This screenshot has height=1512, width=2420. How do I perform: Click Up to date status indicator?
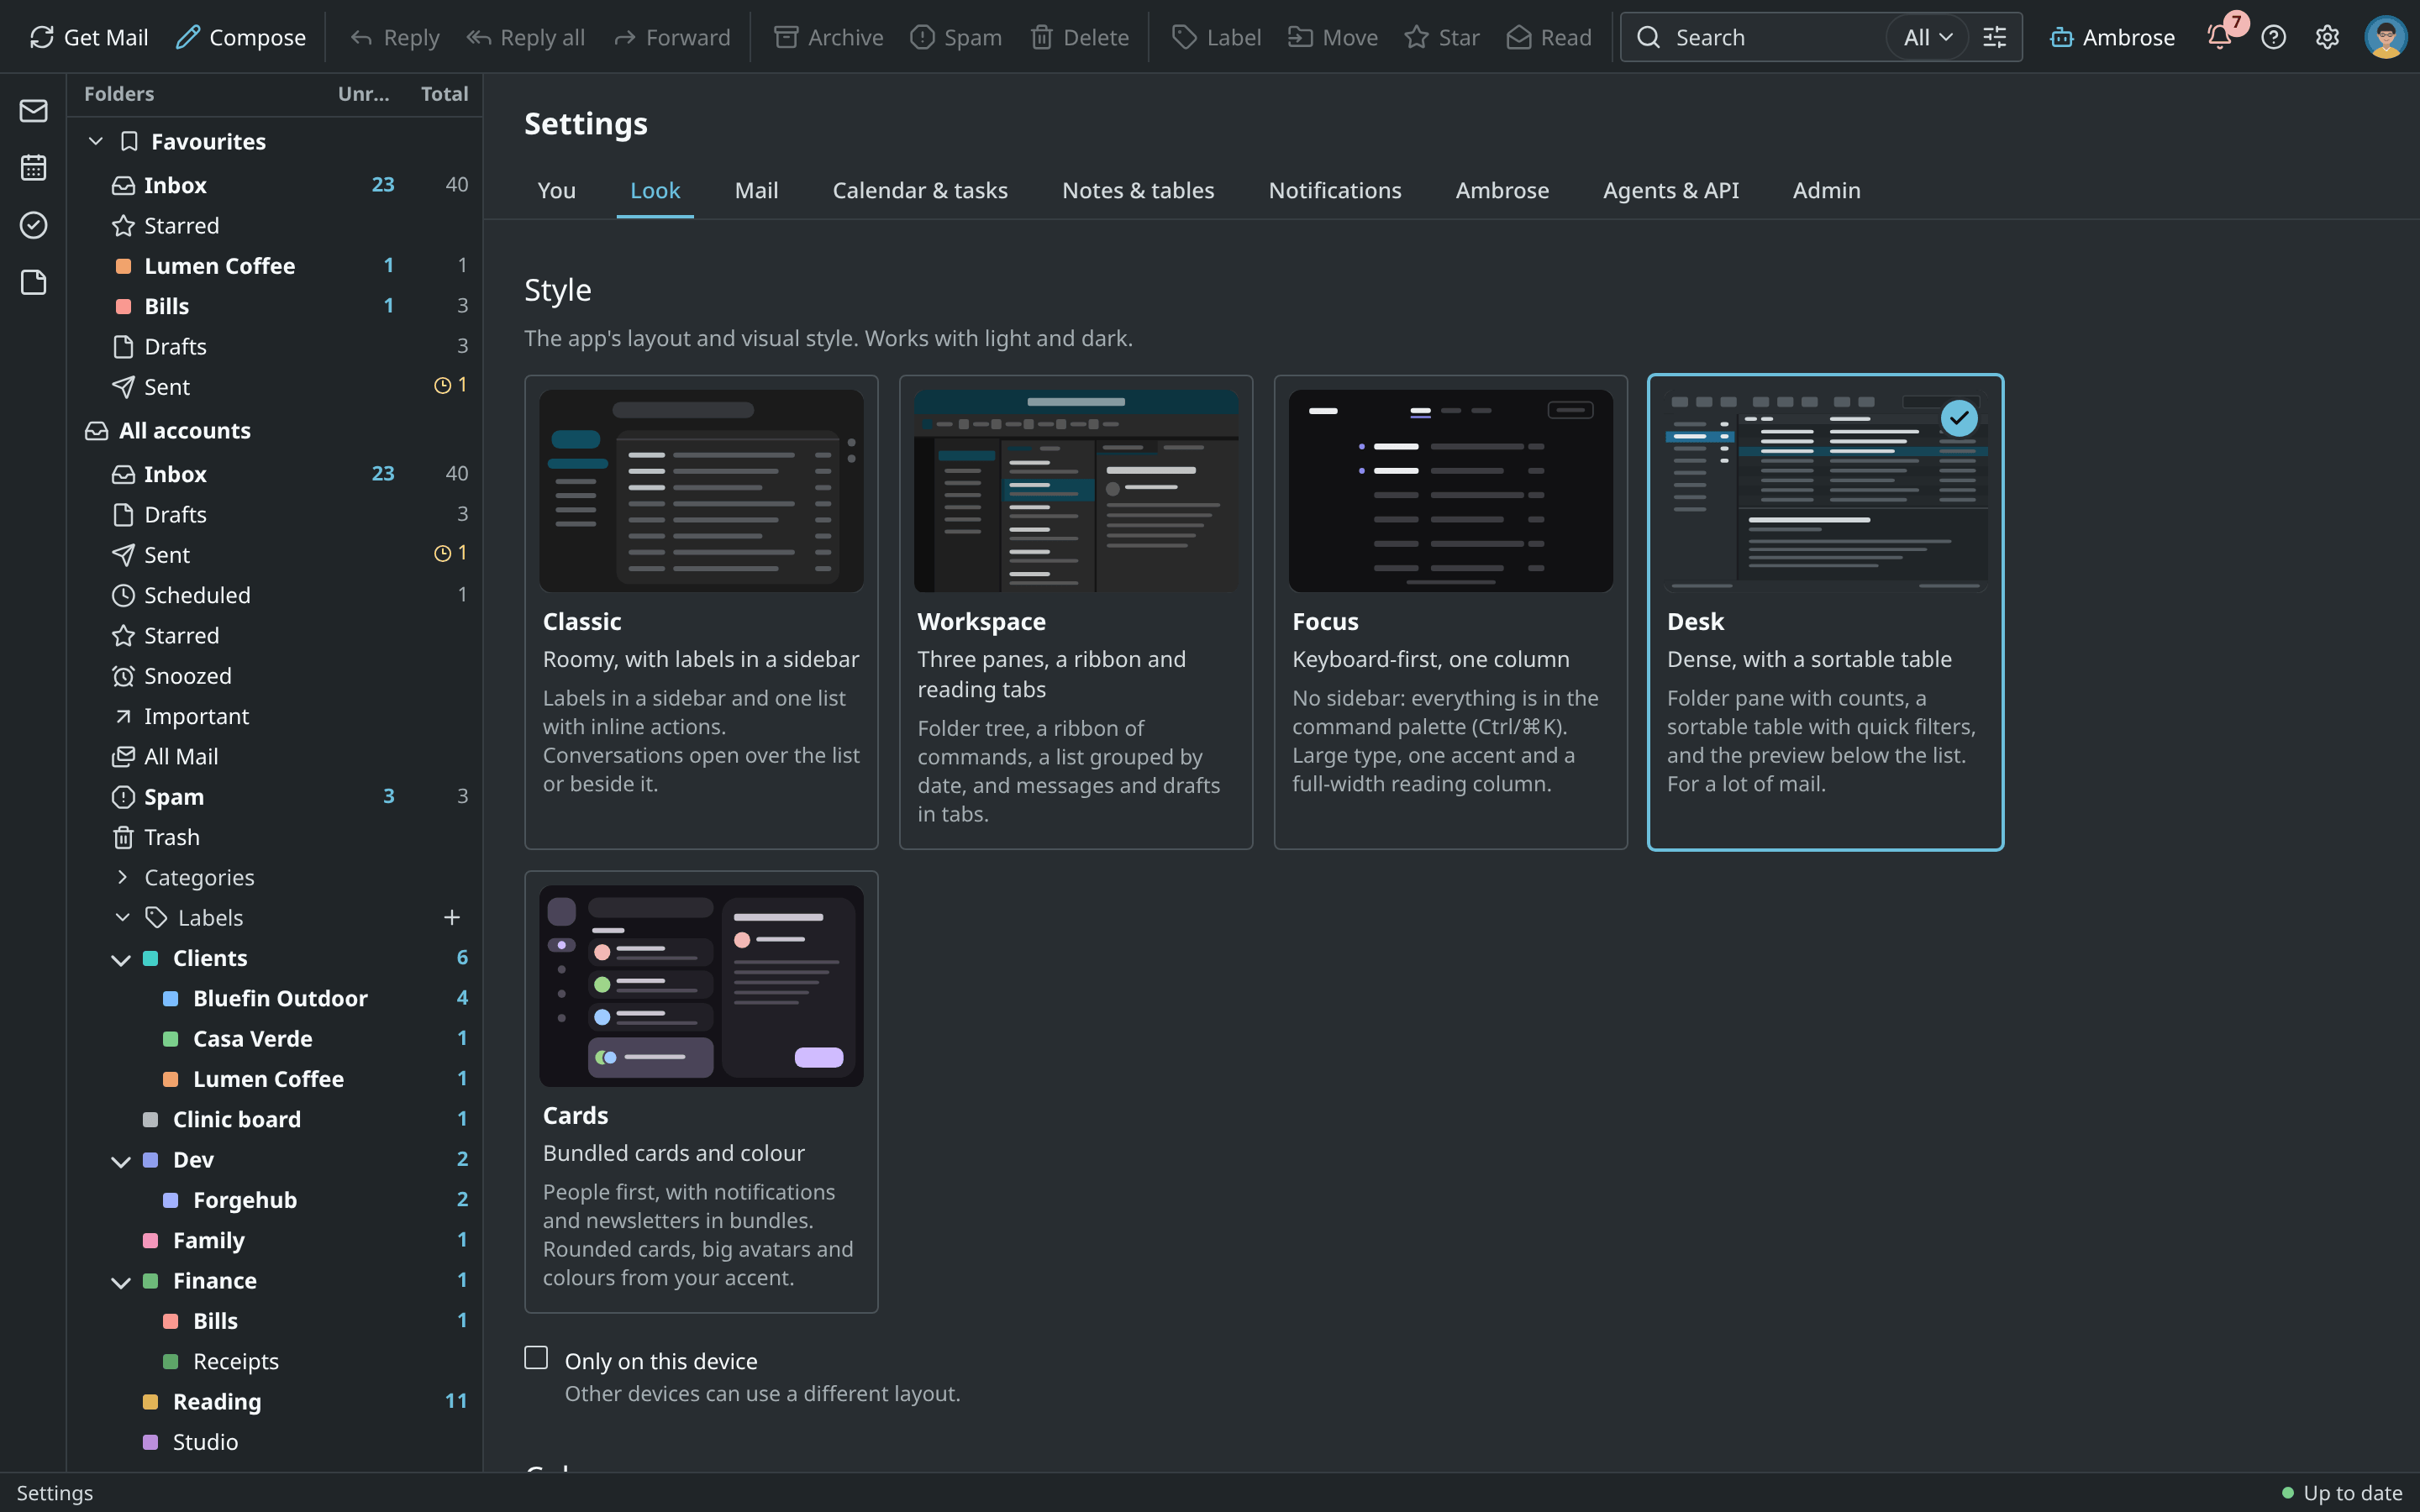[2341, 1493]
